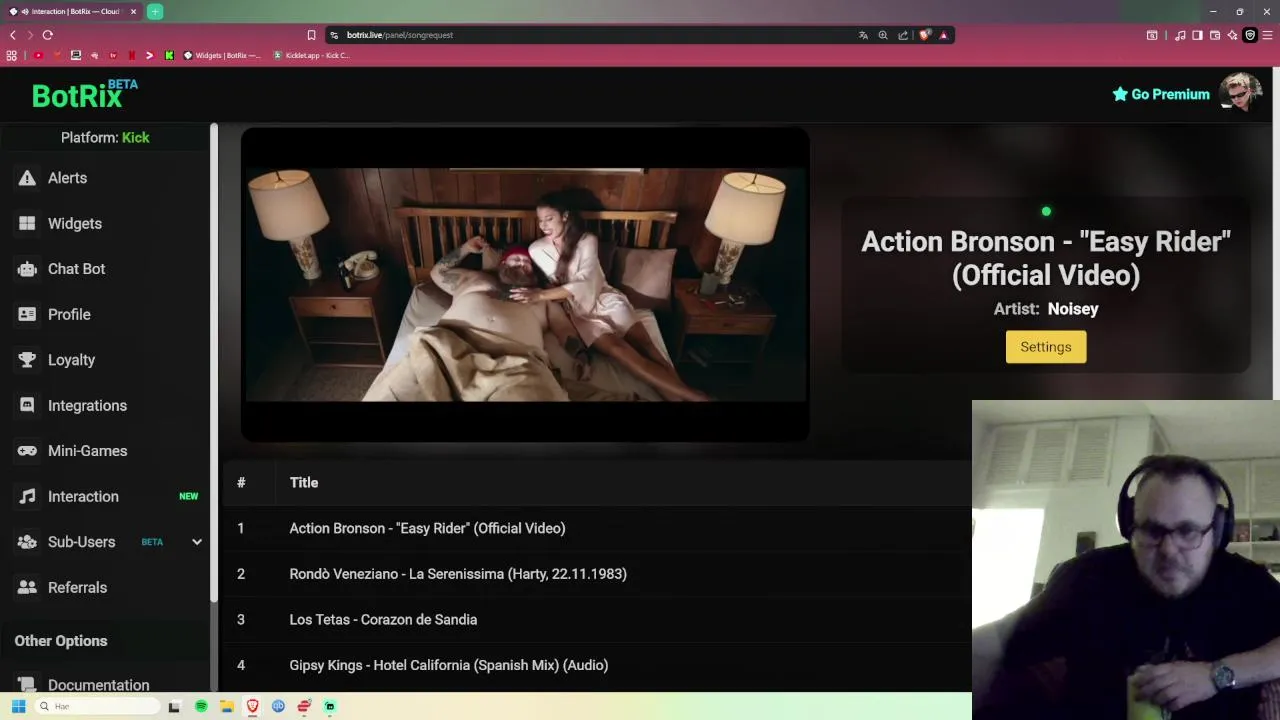Select the Interaction BotRix browser tab
This screenshot has width=1280, height=720.
point(72,12)
